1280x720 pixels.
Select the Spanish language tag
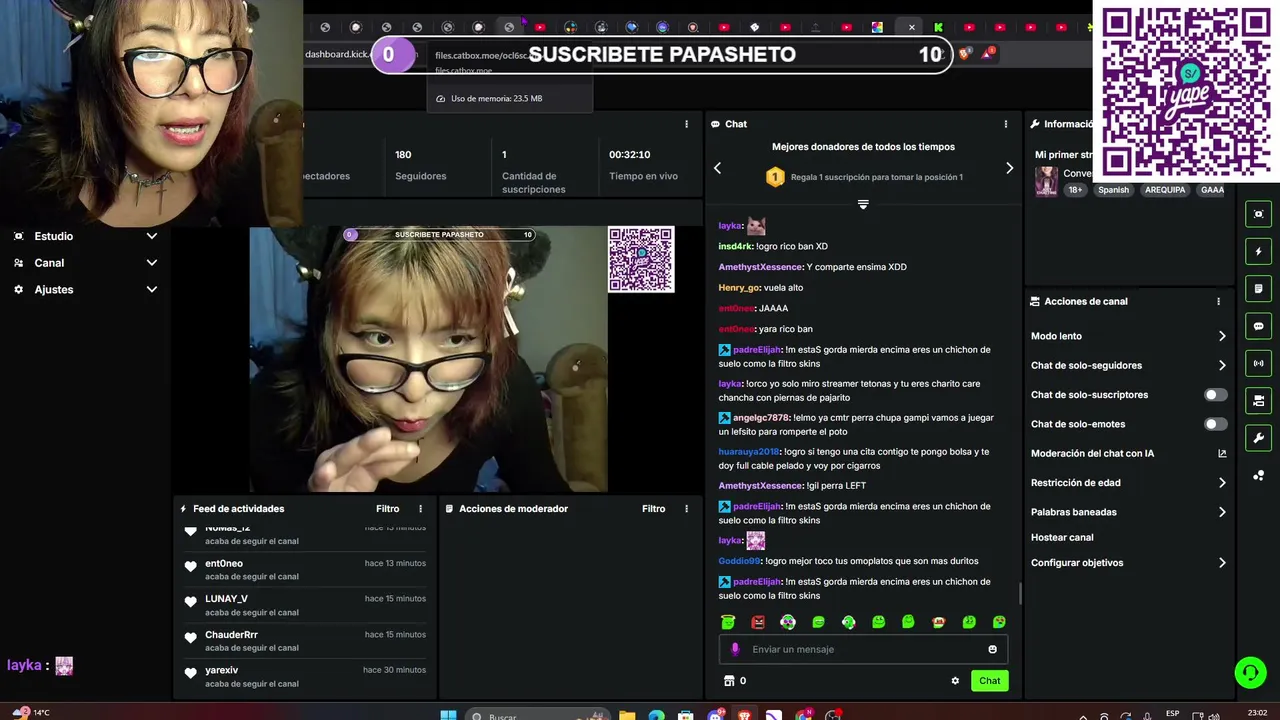(x=1113, y=190)
